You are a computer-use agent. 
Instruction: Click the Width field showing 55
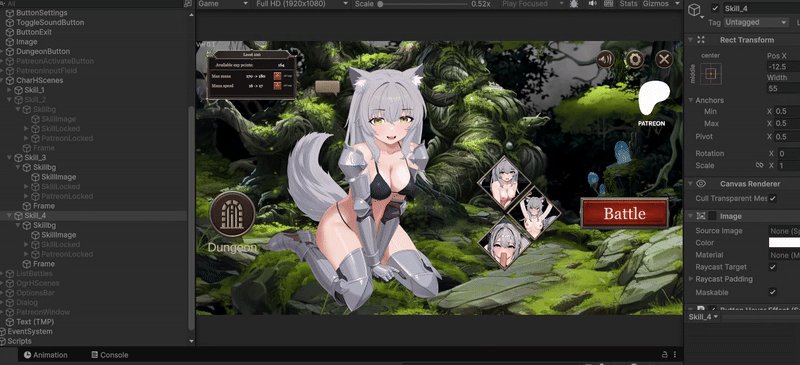coord(783,89)
